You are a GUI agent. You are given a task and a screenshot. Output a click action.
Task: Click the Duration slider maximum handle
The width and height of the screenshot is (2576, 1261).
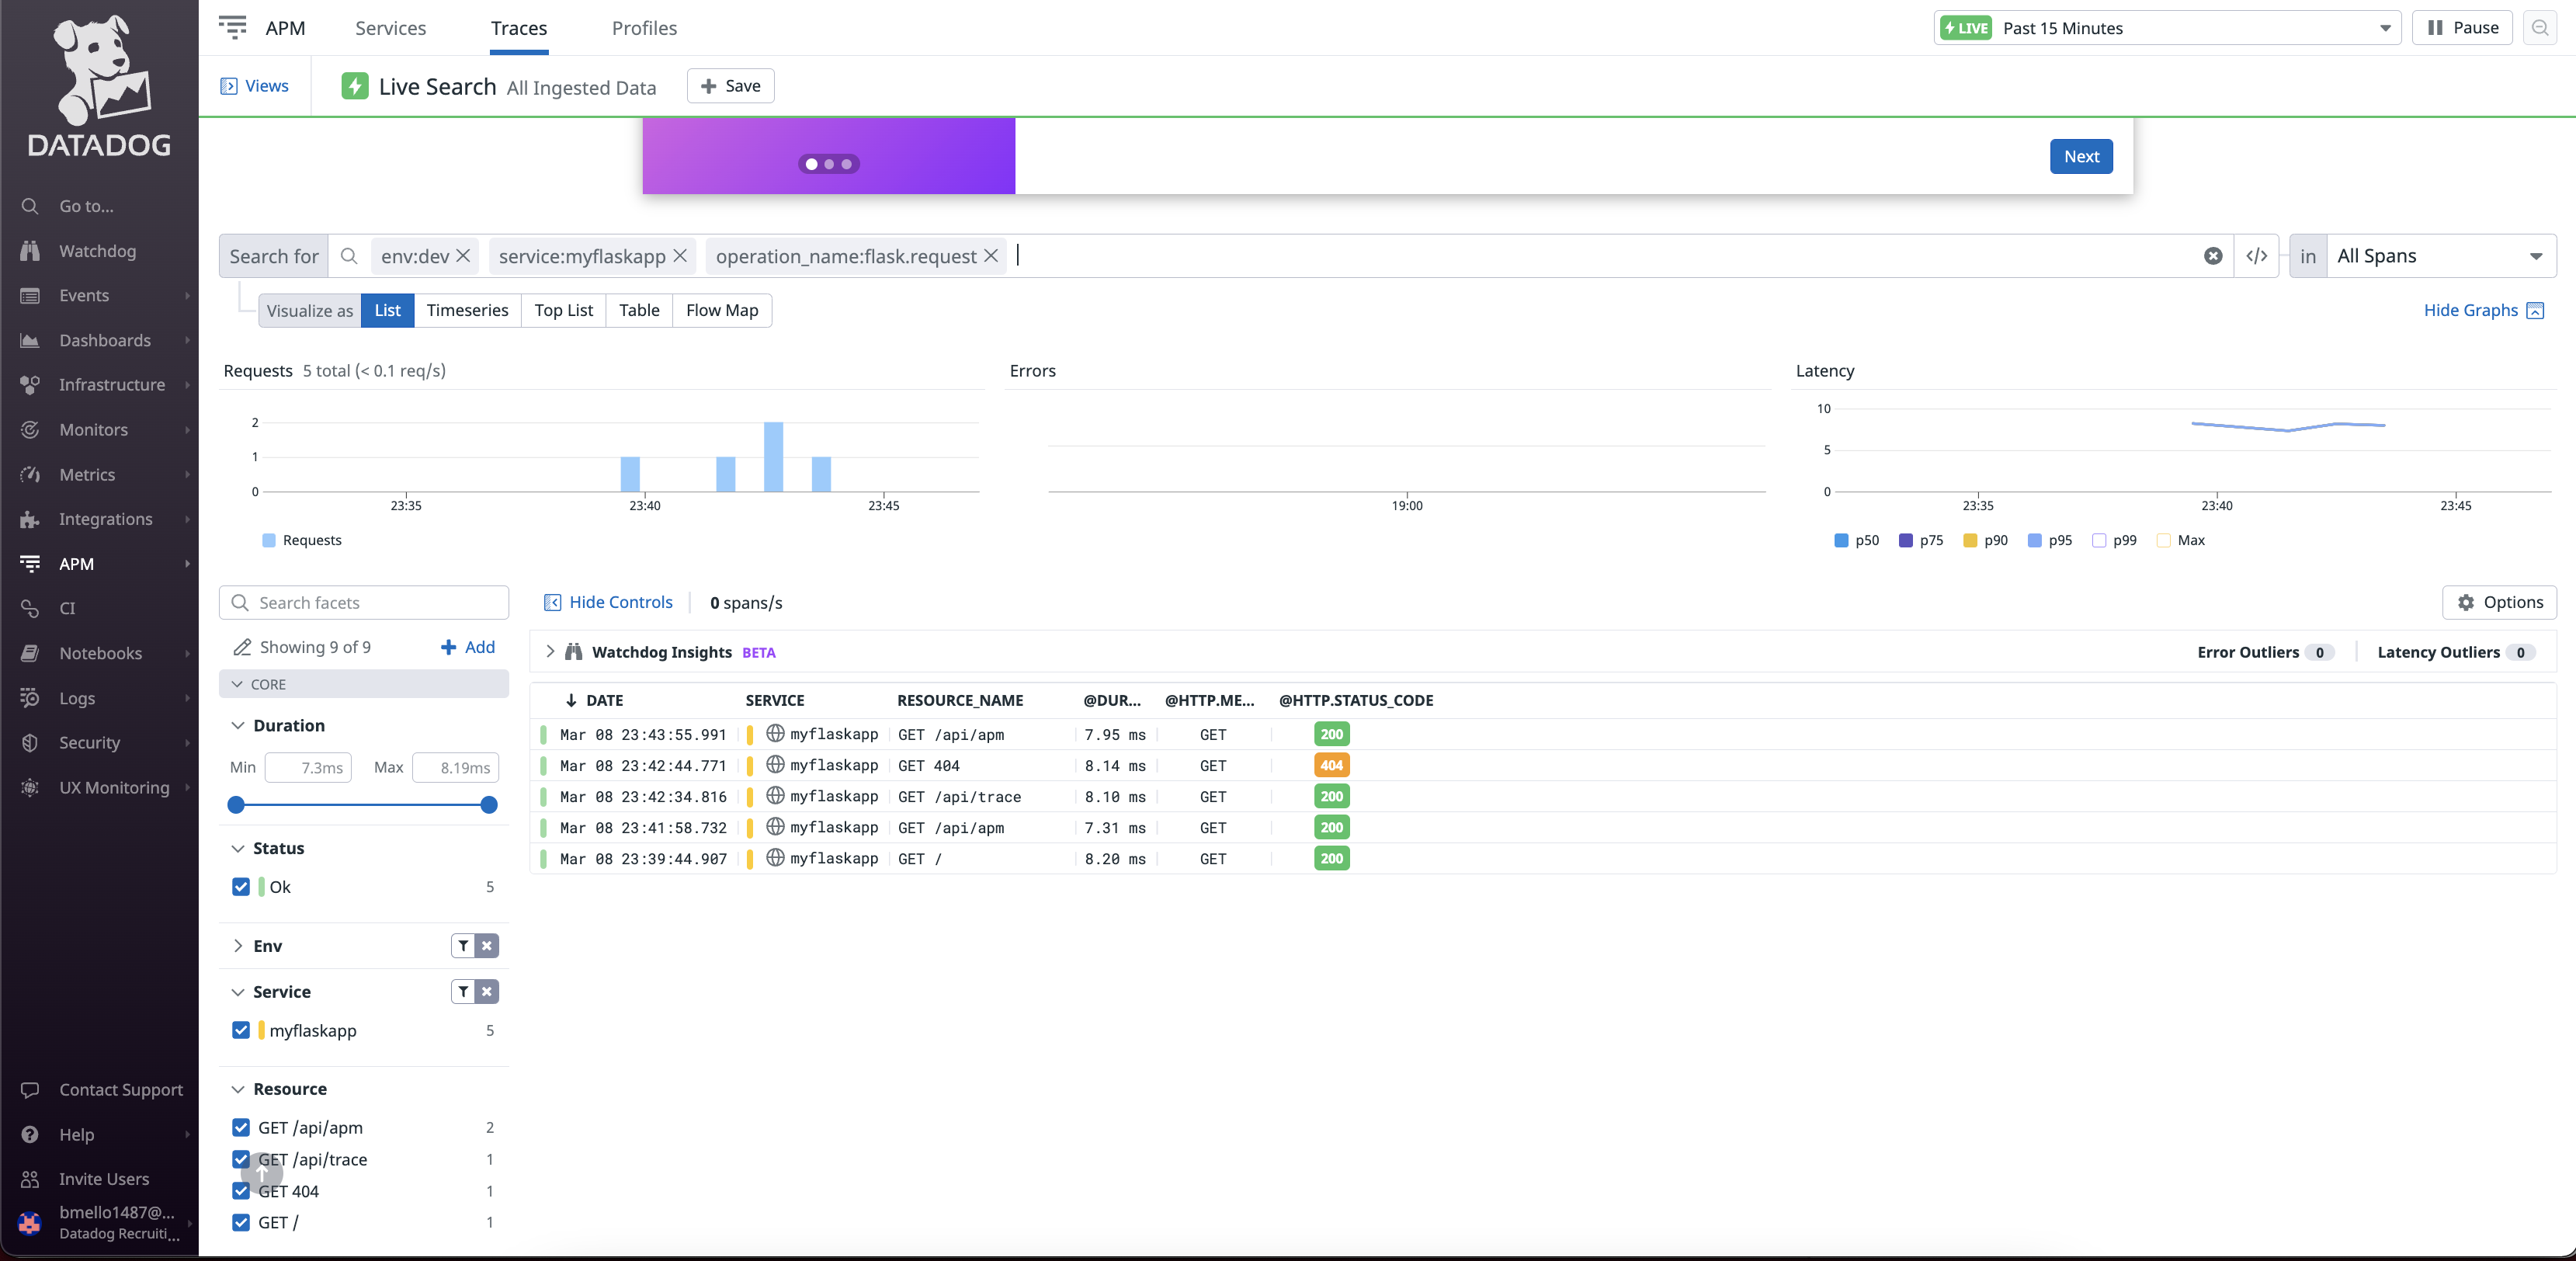tap(489, 806)
